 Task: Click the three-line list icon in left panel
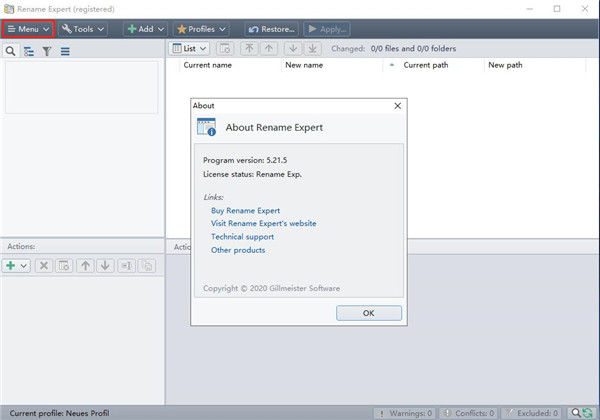click(65, 51)
